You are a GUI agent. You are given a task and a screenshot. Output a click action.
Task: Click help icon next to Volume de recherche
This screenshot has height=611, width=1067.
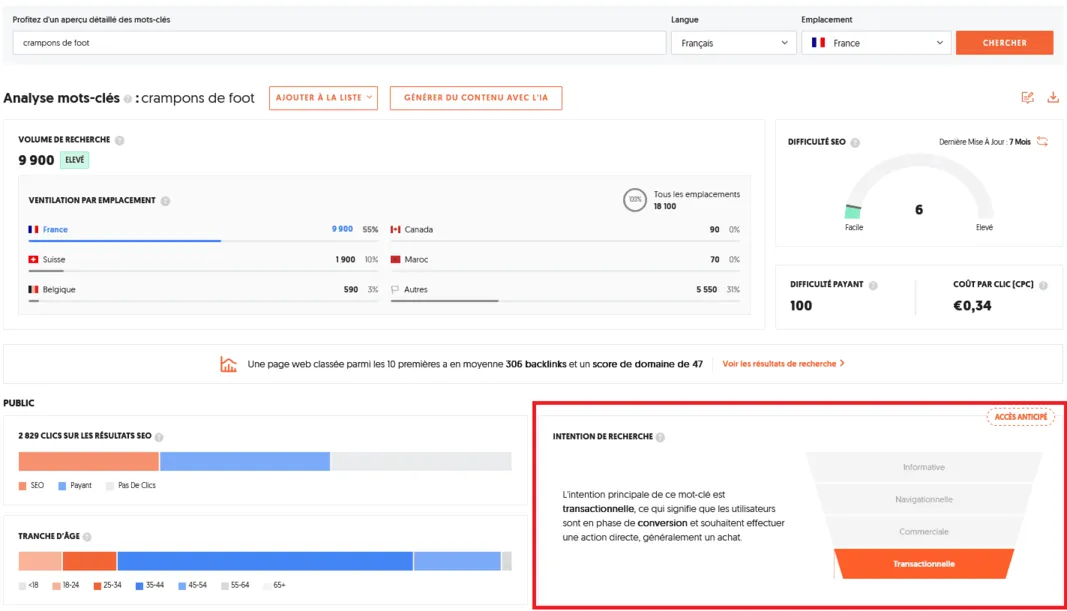(120, 140)
